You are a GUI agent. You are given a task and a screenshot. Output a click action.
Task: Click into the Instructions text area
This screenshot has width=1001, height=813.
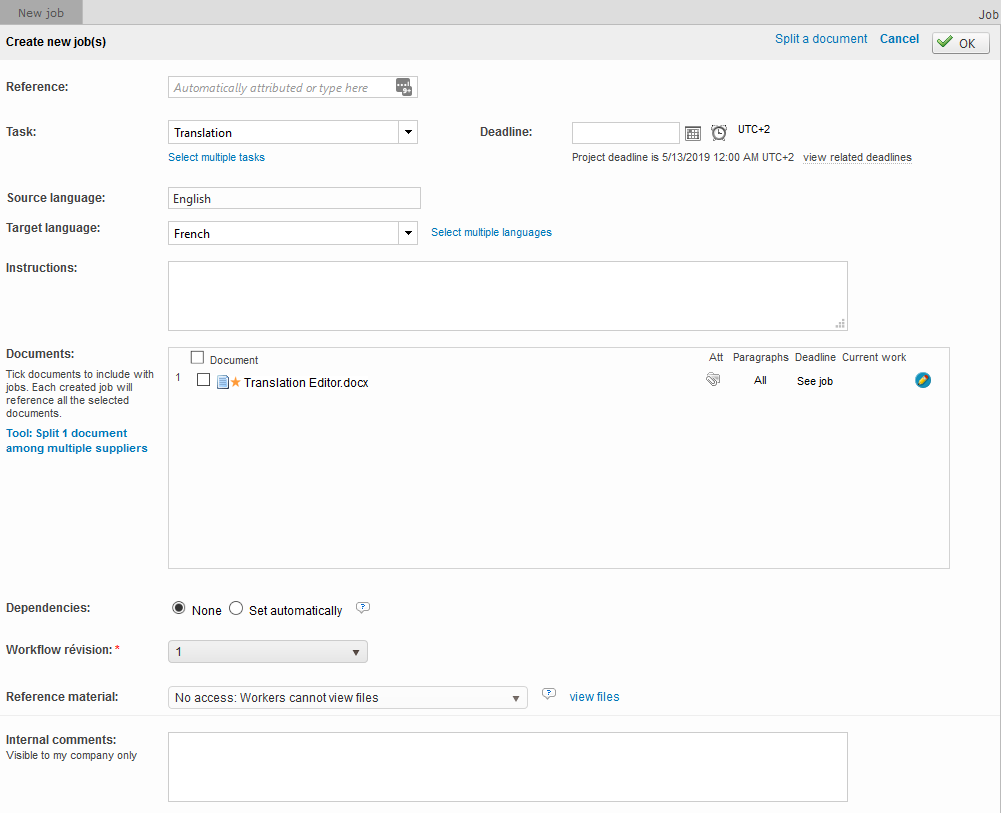[x=507, y=295]
